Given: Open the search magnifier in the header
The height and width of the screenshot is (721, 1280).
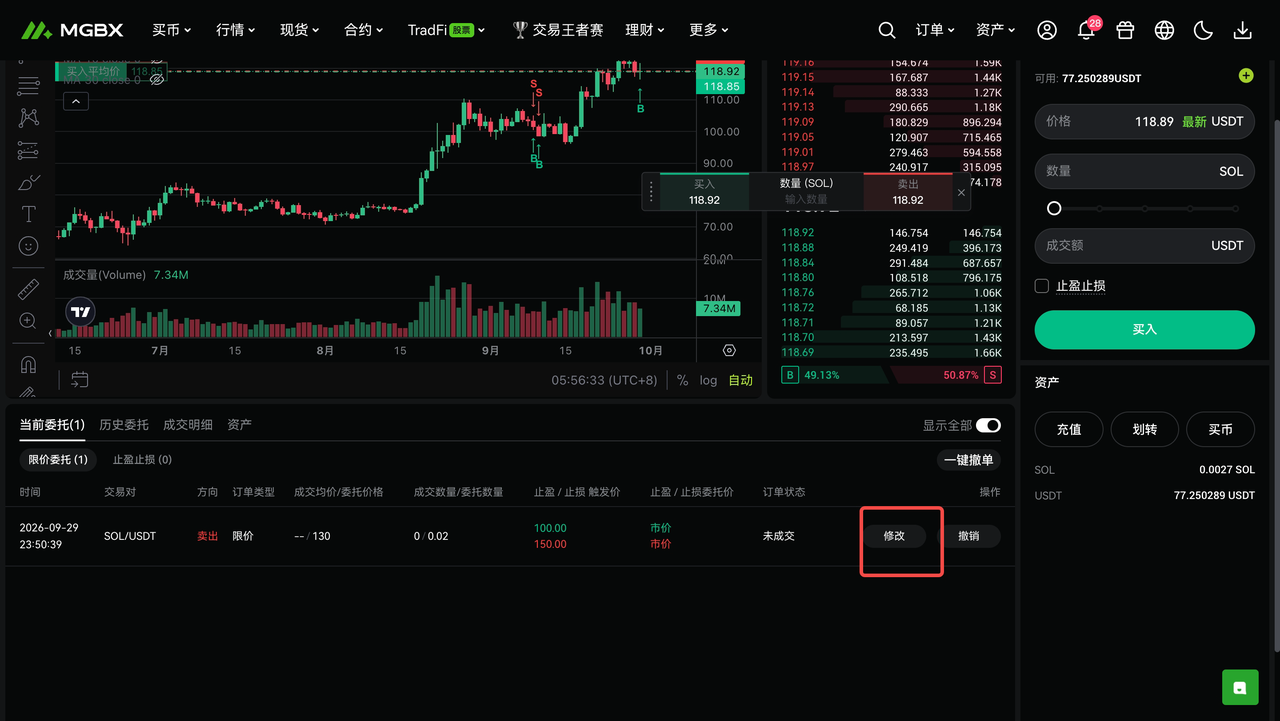Looking at the screenshot, I should coord(887,30).
